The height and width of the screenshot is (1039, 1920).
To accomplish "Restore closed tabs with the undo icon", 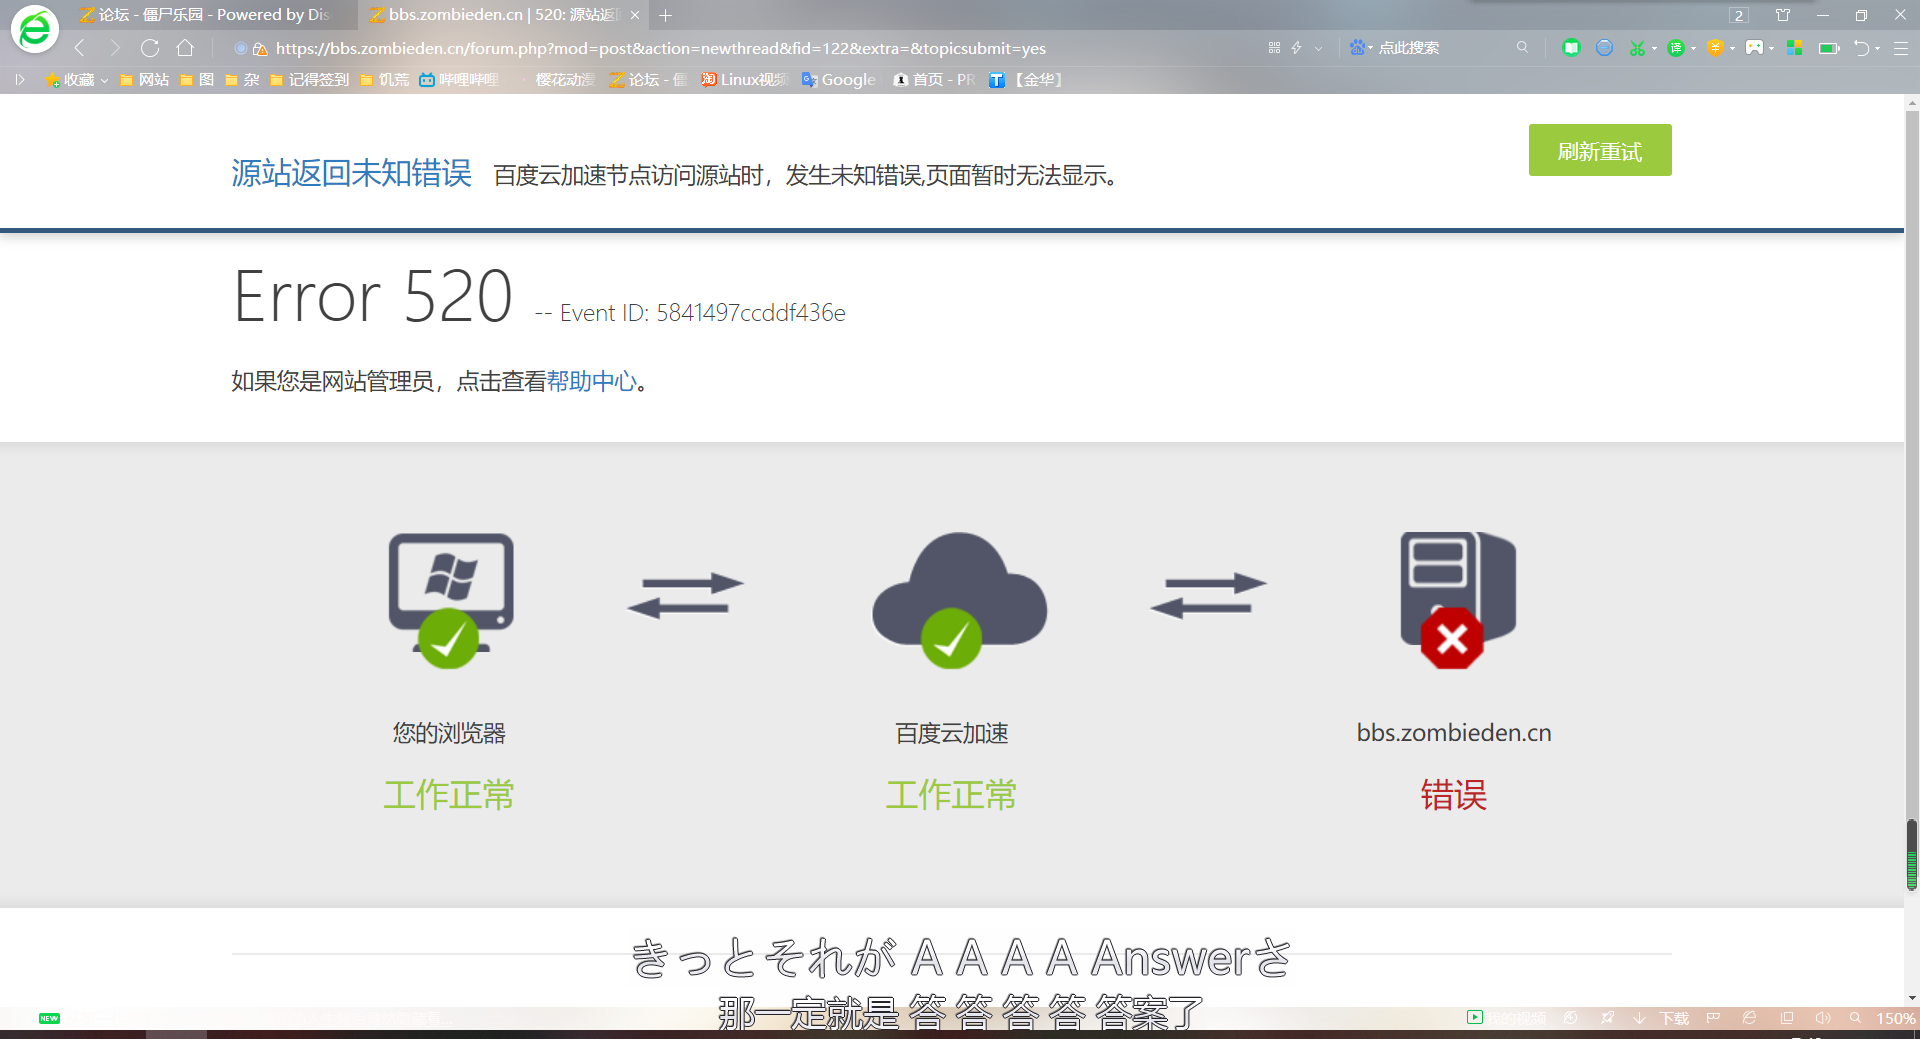I will click(x=1863, y=47).
